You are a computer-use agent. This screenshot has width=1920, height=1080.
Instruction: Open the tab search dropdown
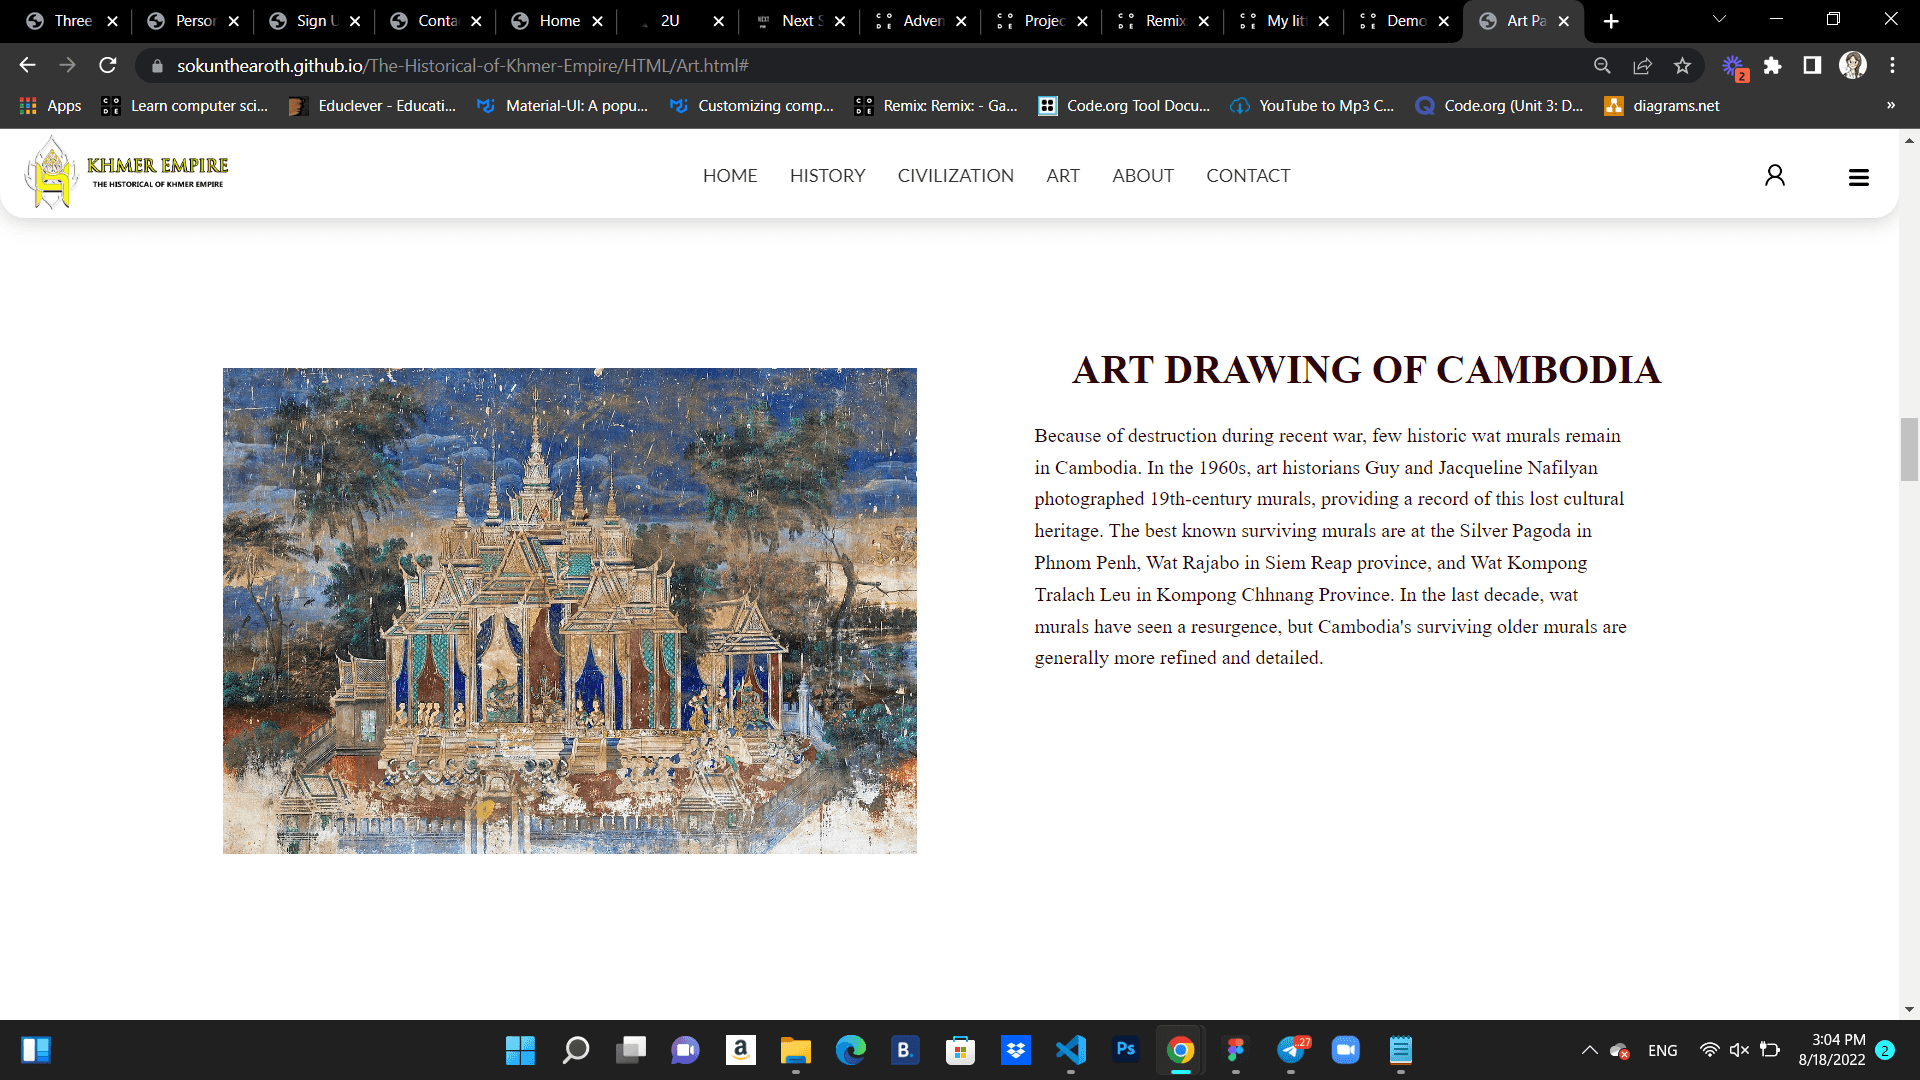[1719, 20]
